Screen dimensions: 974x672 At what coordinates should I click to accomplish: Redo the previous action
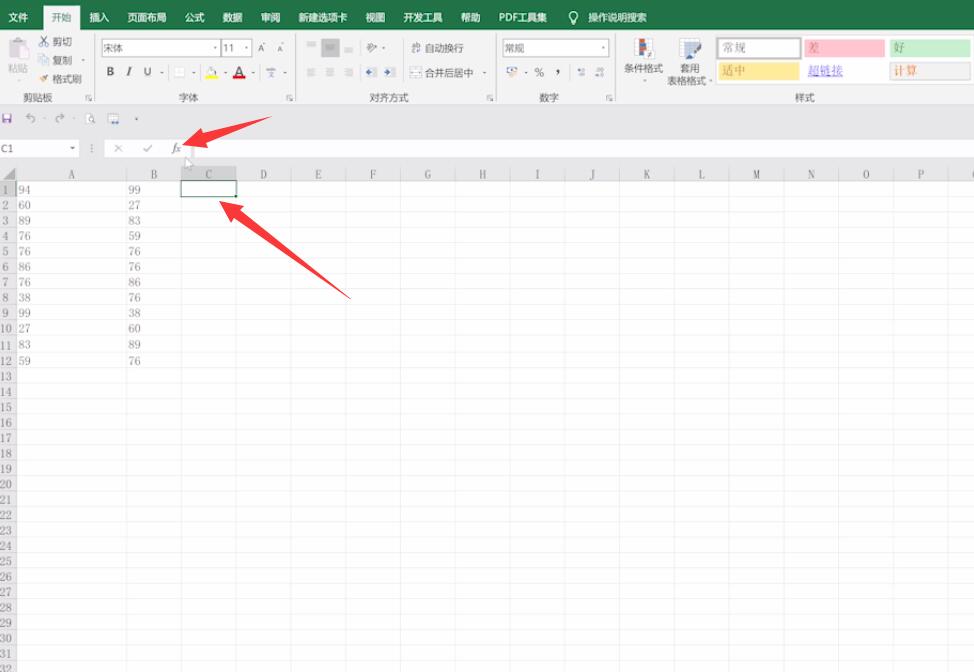60,119
